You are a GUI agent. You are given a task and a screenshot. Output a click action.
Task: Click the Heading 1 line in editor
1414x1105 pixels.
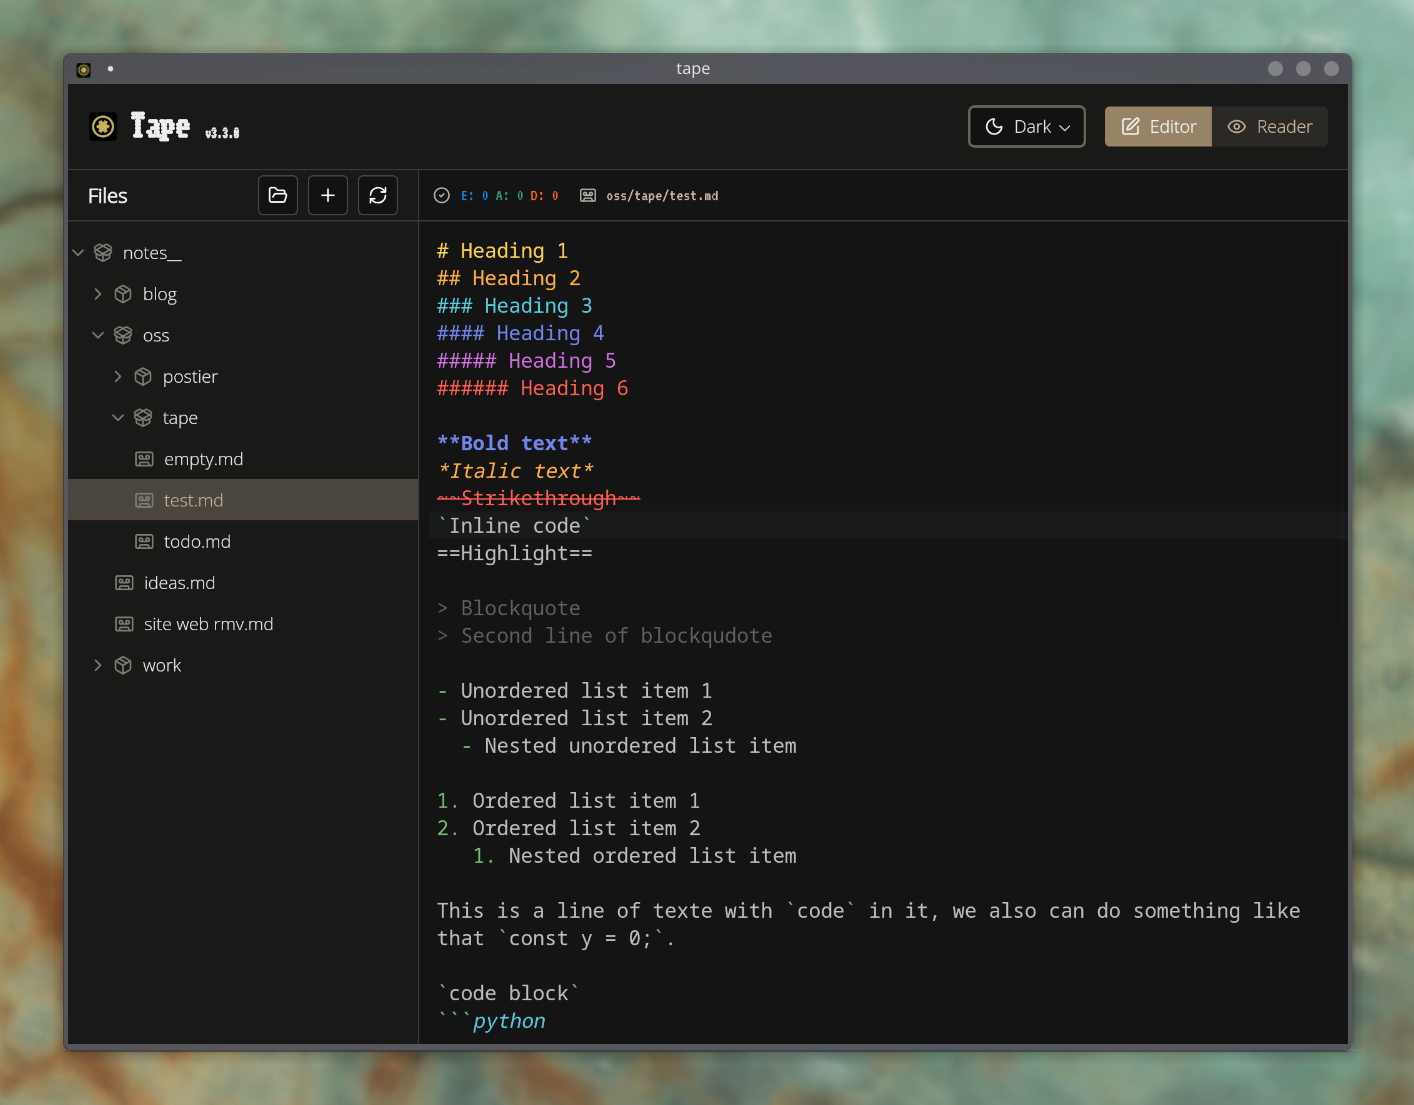coord(502,251)
